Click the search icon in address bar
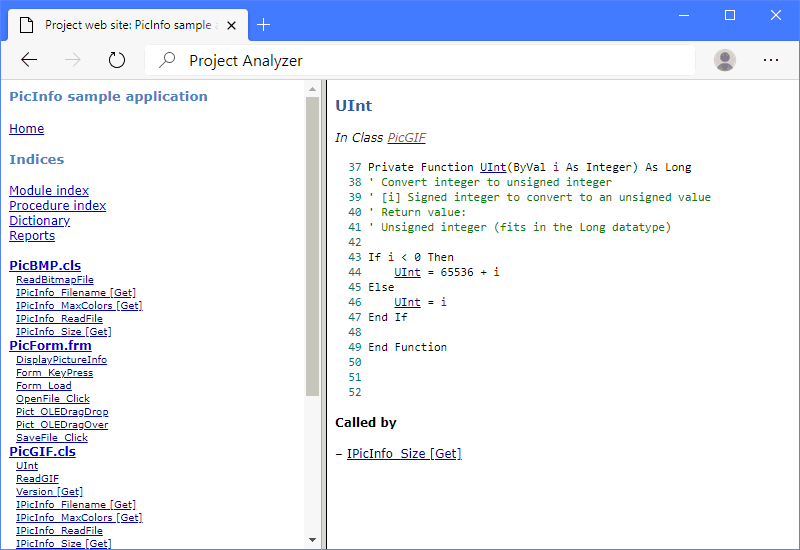Image resolution: width=800 pixels, height=550 pixels. [166, 61]
